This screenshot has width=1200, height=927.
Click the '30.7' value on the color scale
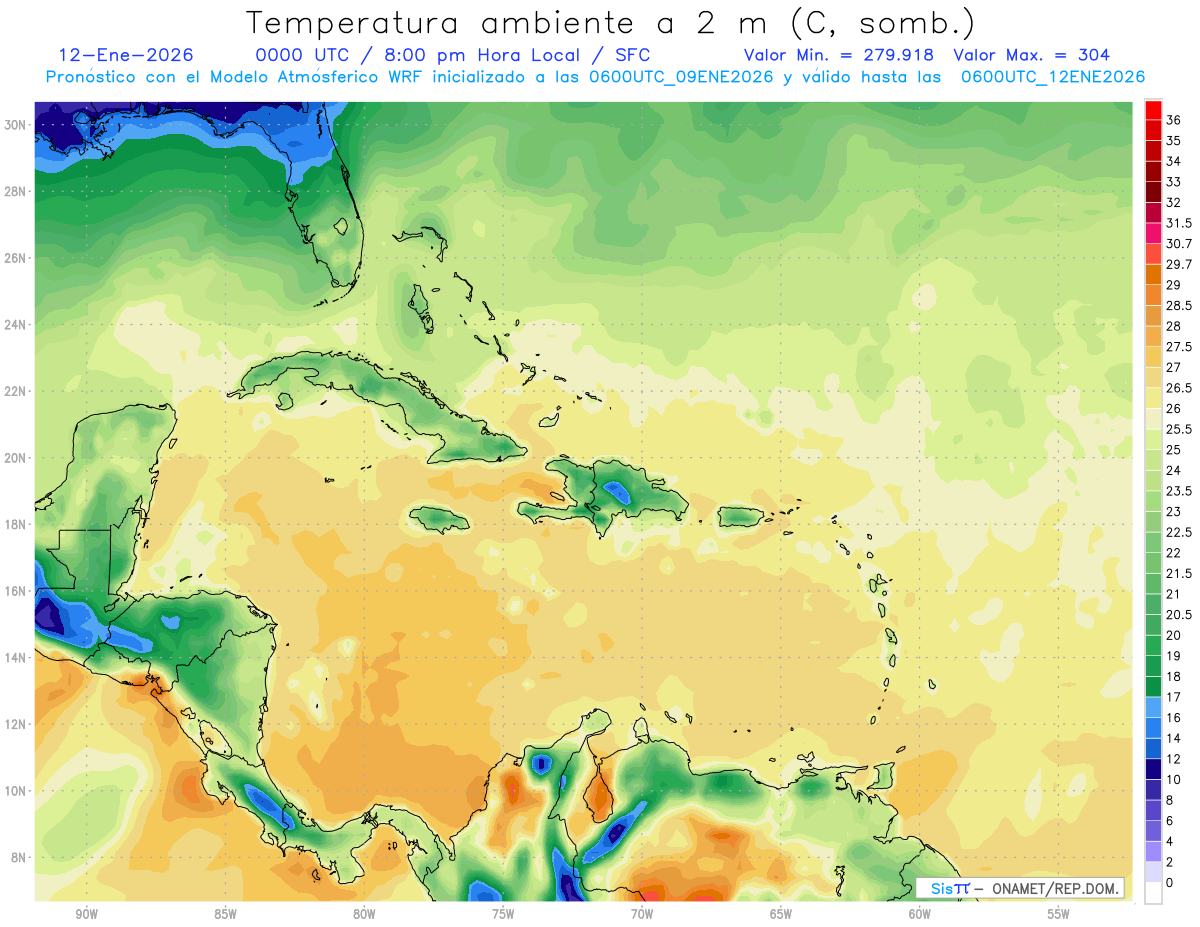[x=1179, y=244]
